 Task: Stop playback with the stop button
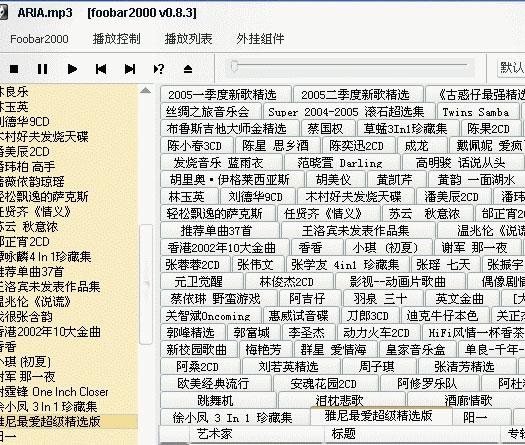pyautogui.click(x=14, y=69)
